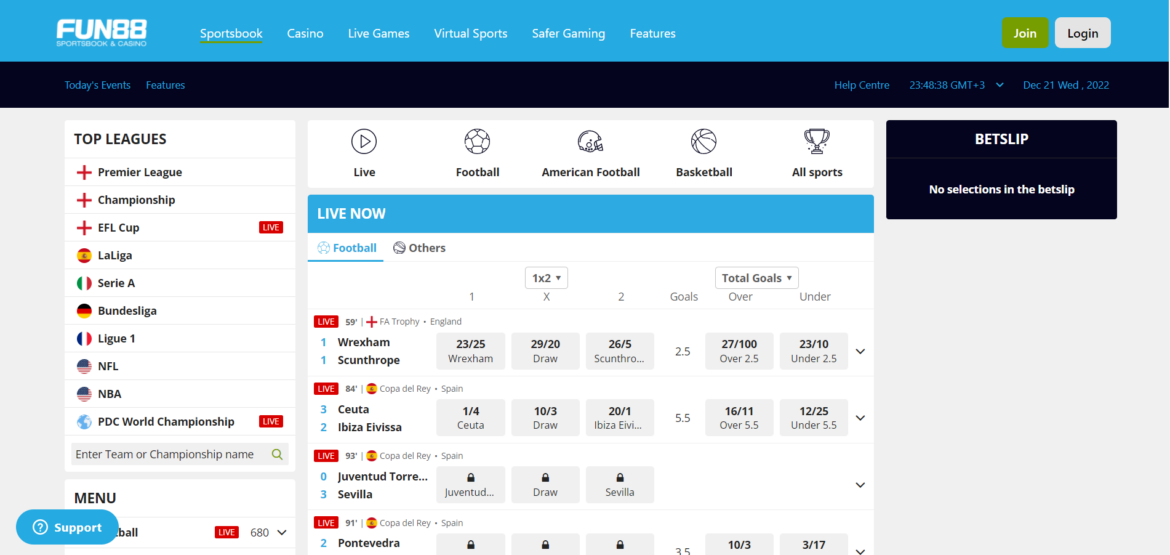Open the 1x2 market dropdown
The width and height of the screenshot is (1170, 555).
(547, 278)
